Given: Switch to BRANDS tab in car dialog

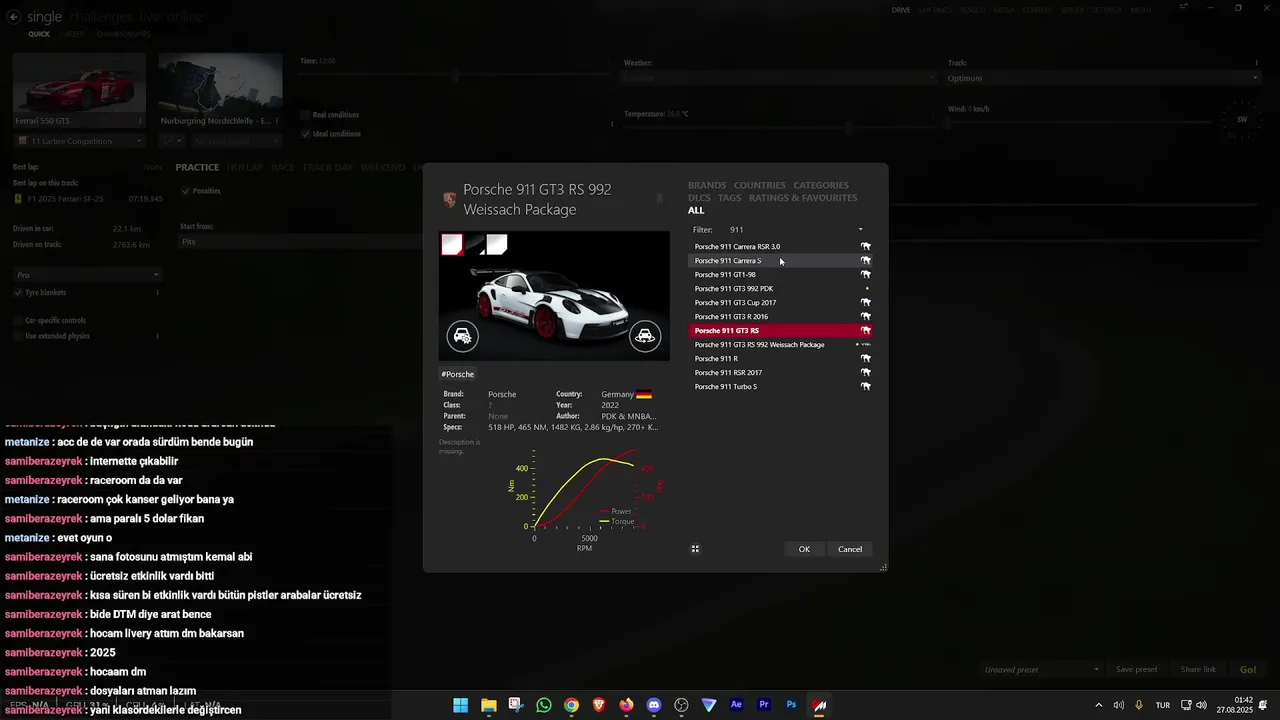Looking at the screenshot, I should click(x=707, y=185).
